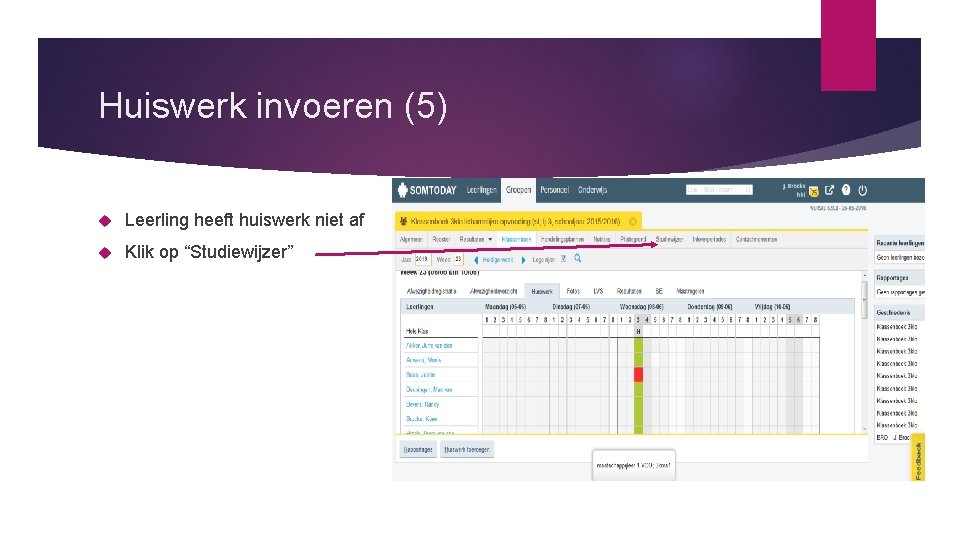Select the Huiswerk sub-tab
This screenshot has width=960, height=540.
542,291
